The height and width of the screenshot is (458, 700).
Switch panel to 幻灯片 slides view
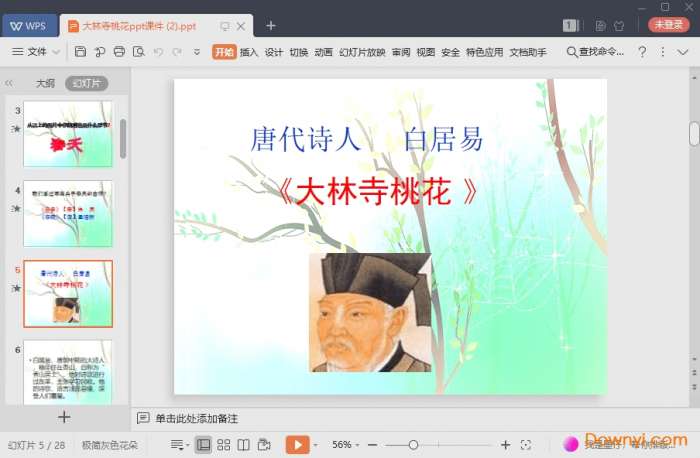pyautogui.click(x=86, y=84)
